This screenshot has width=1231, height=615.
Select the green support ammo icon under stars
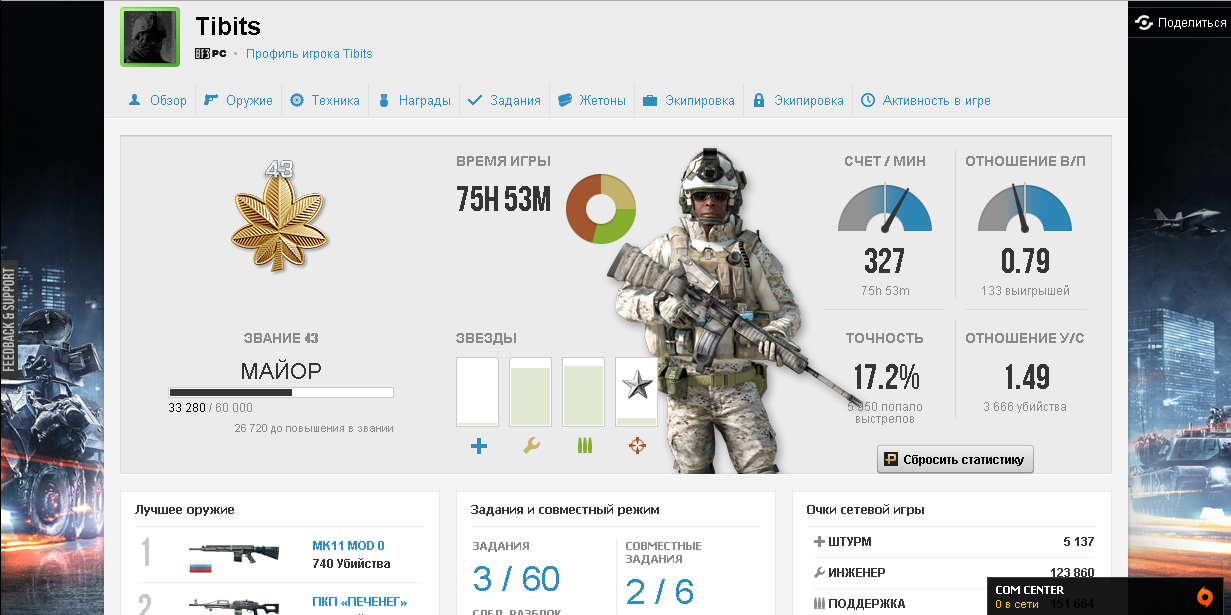pos(584,446)
